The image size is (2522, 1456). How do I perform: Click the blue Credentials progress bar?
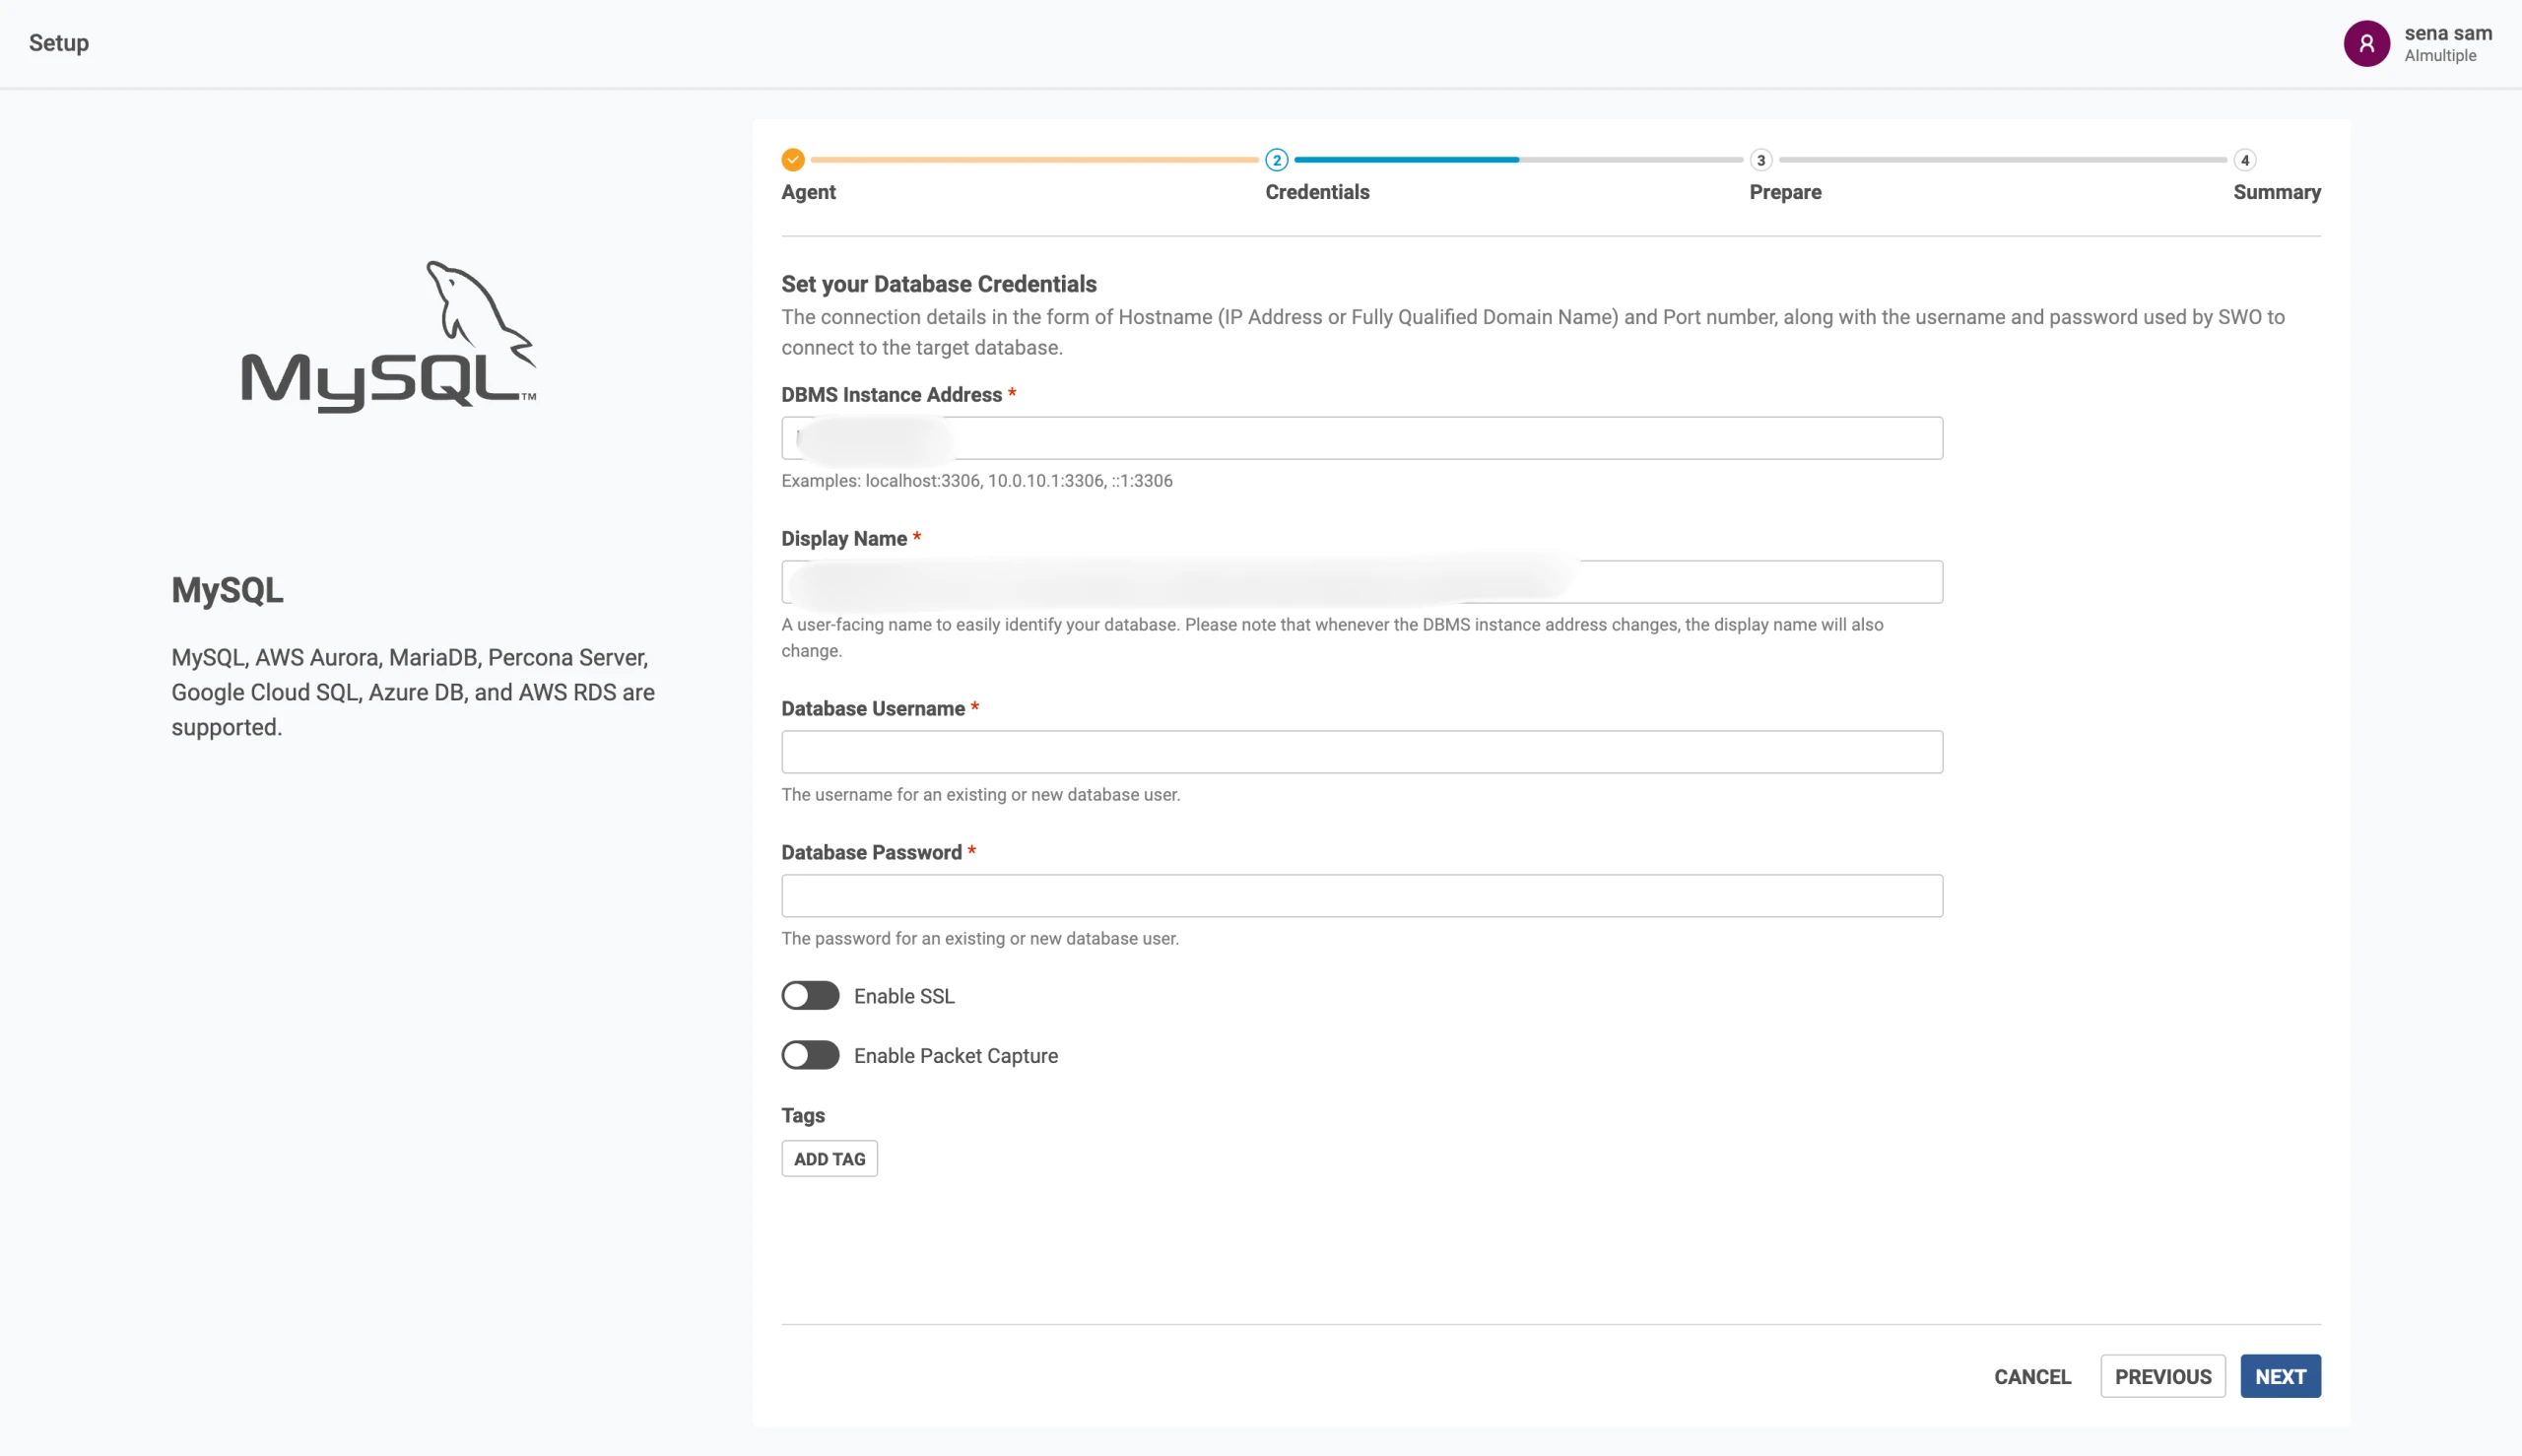click(x=1406, y=160)
